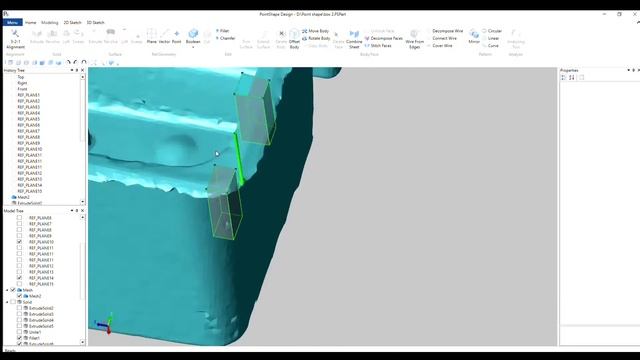This screenshot has width=640, height=360.
Task: Uncheck the Fillet1 checkbox
Action: coord(19,338)
